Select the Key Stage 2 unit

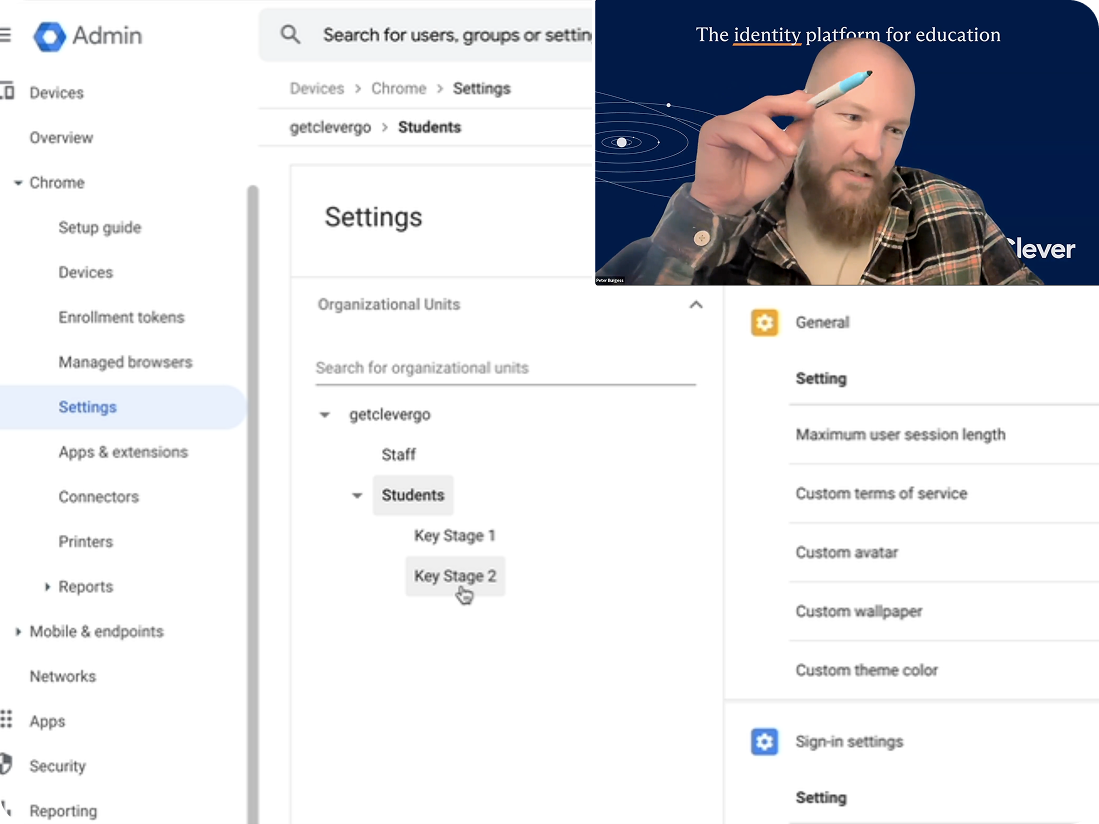(455, 576)
